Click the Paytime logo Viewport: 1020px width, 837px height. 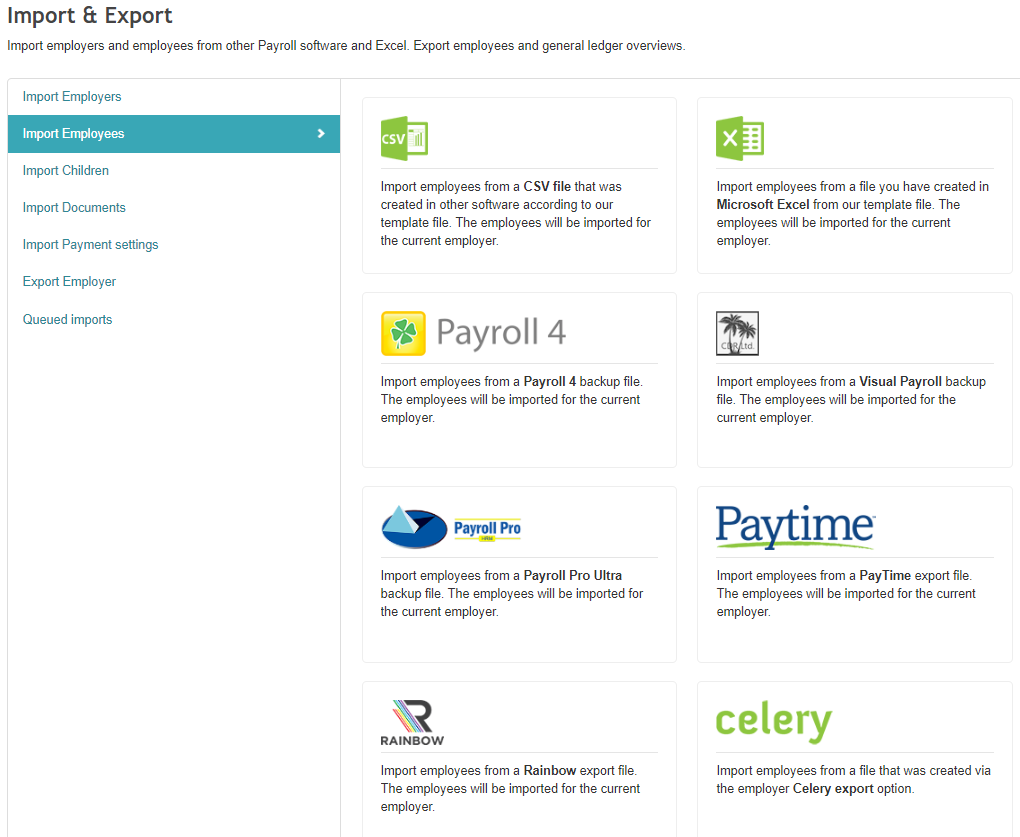pos(795,527)
